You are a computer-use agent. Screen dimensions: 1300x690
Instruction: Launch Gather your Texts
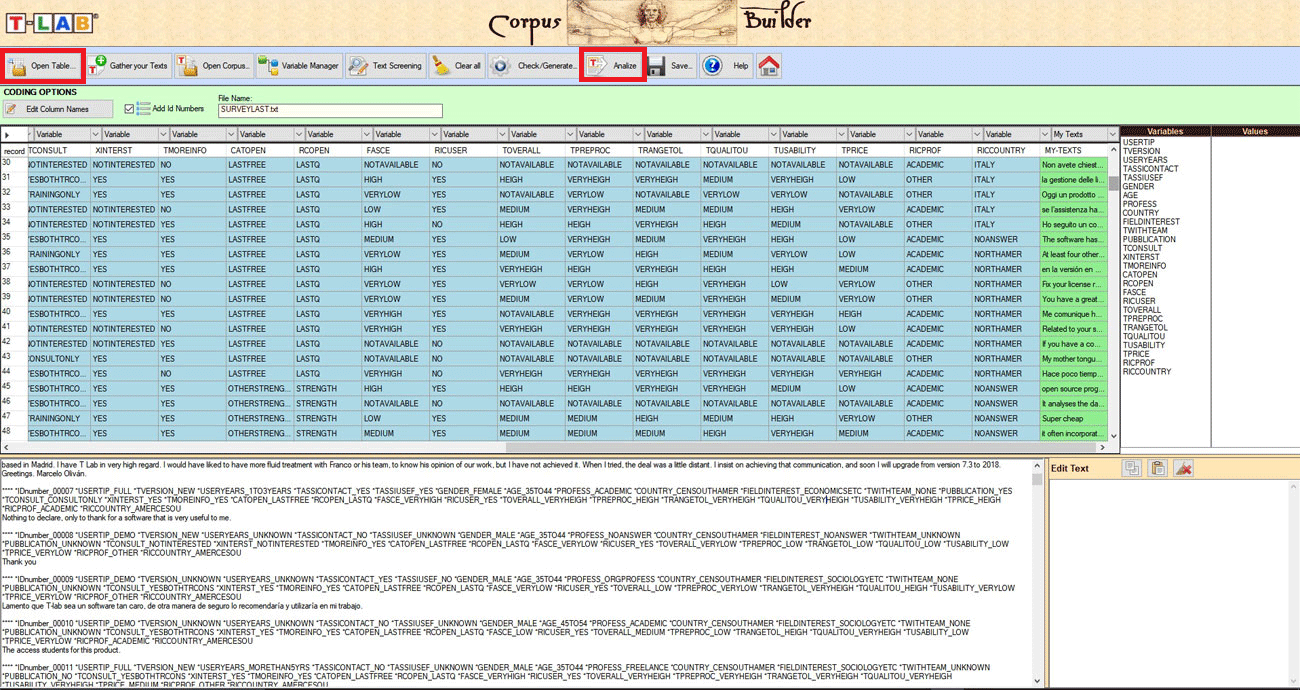pyautogui.click(x=129, y=66)
